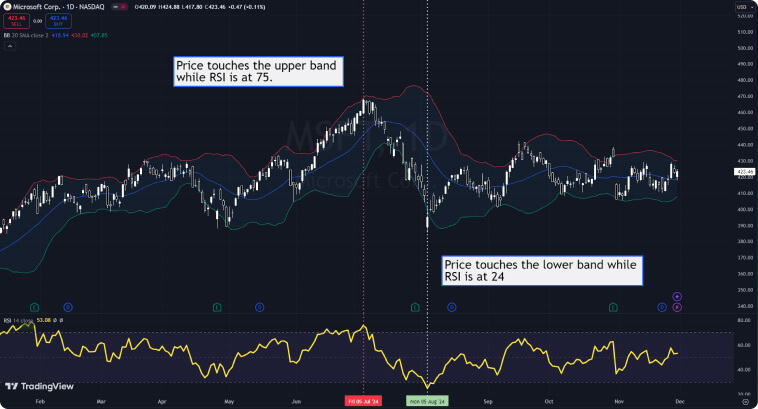Viewport: 758px width, 409px height.
Task: Click the dividend D marker near mid-August
Action: pos(452,307)
